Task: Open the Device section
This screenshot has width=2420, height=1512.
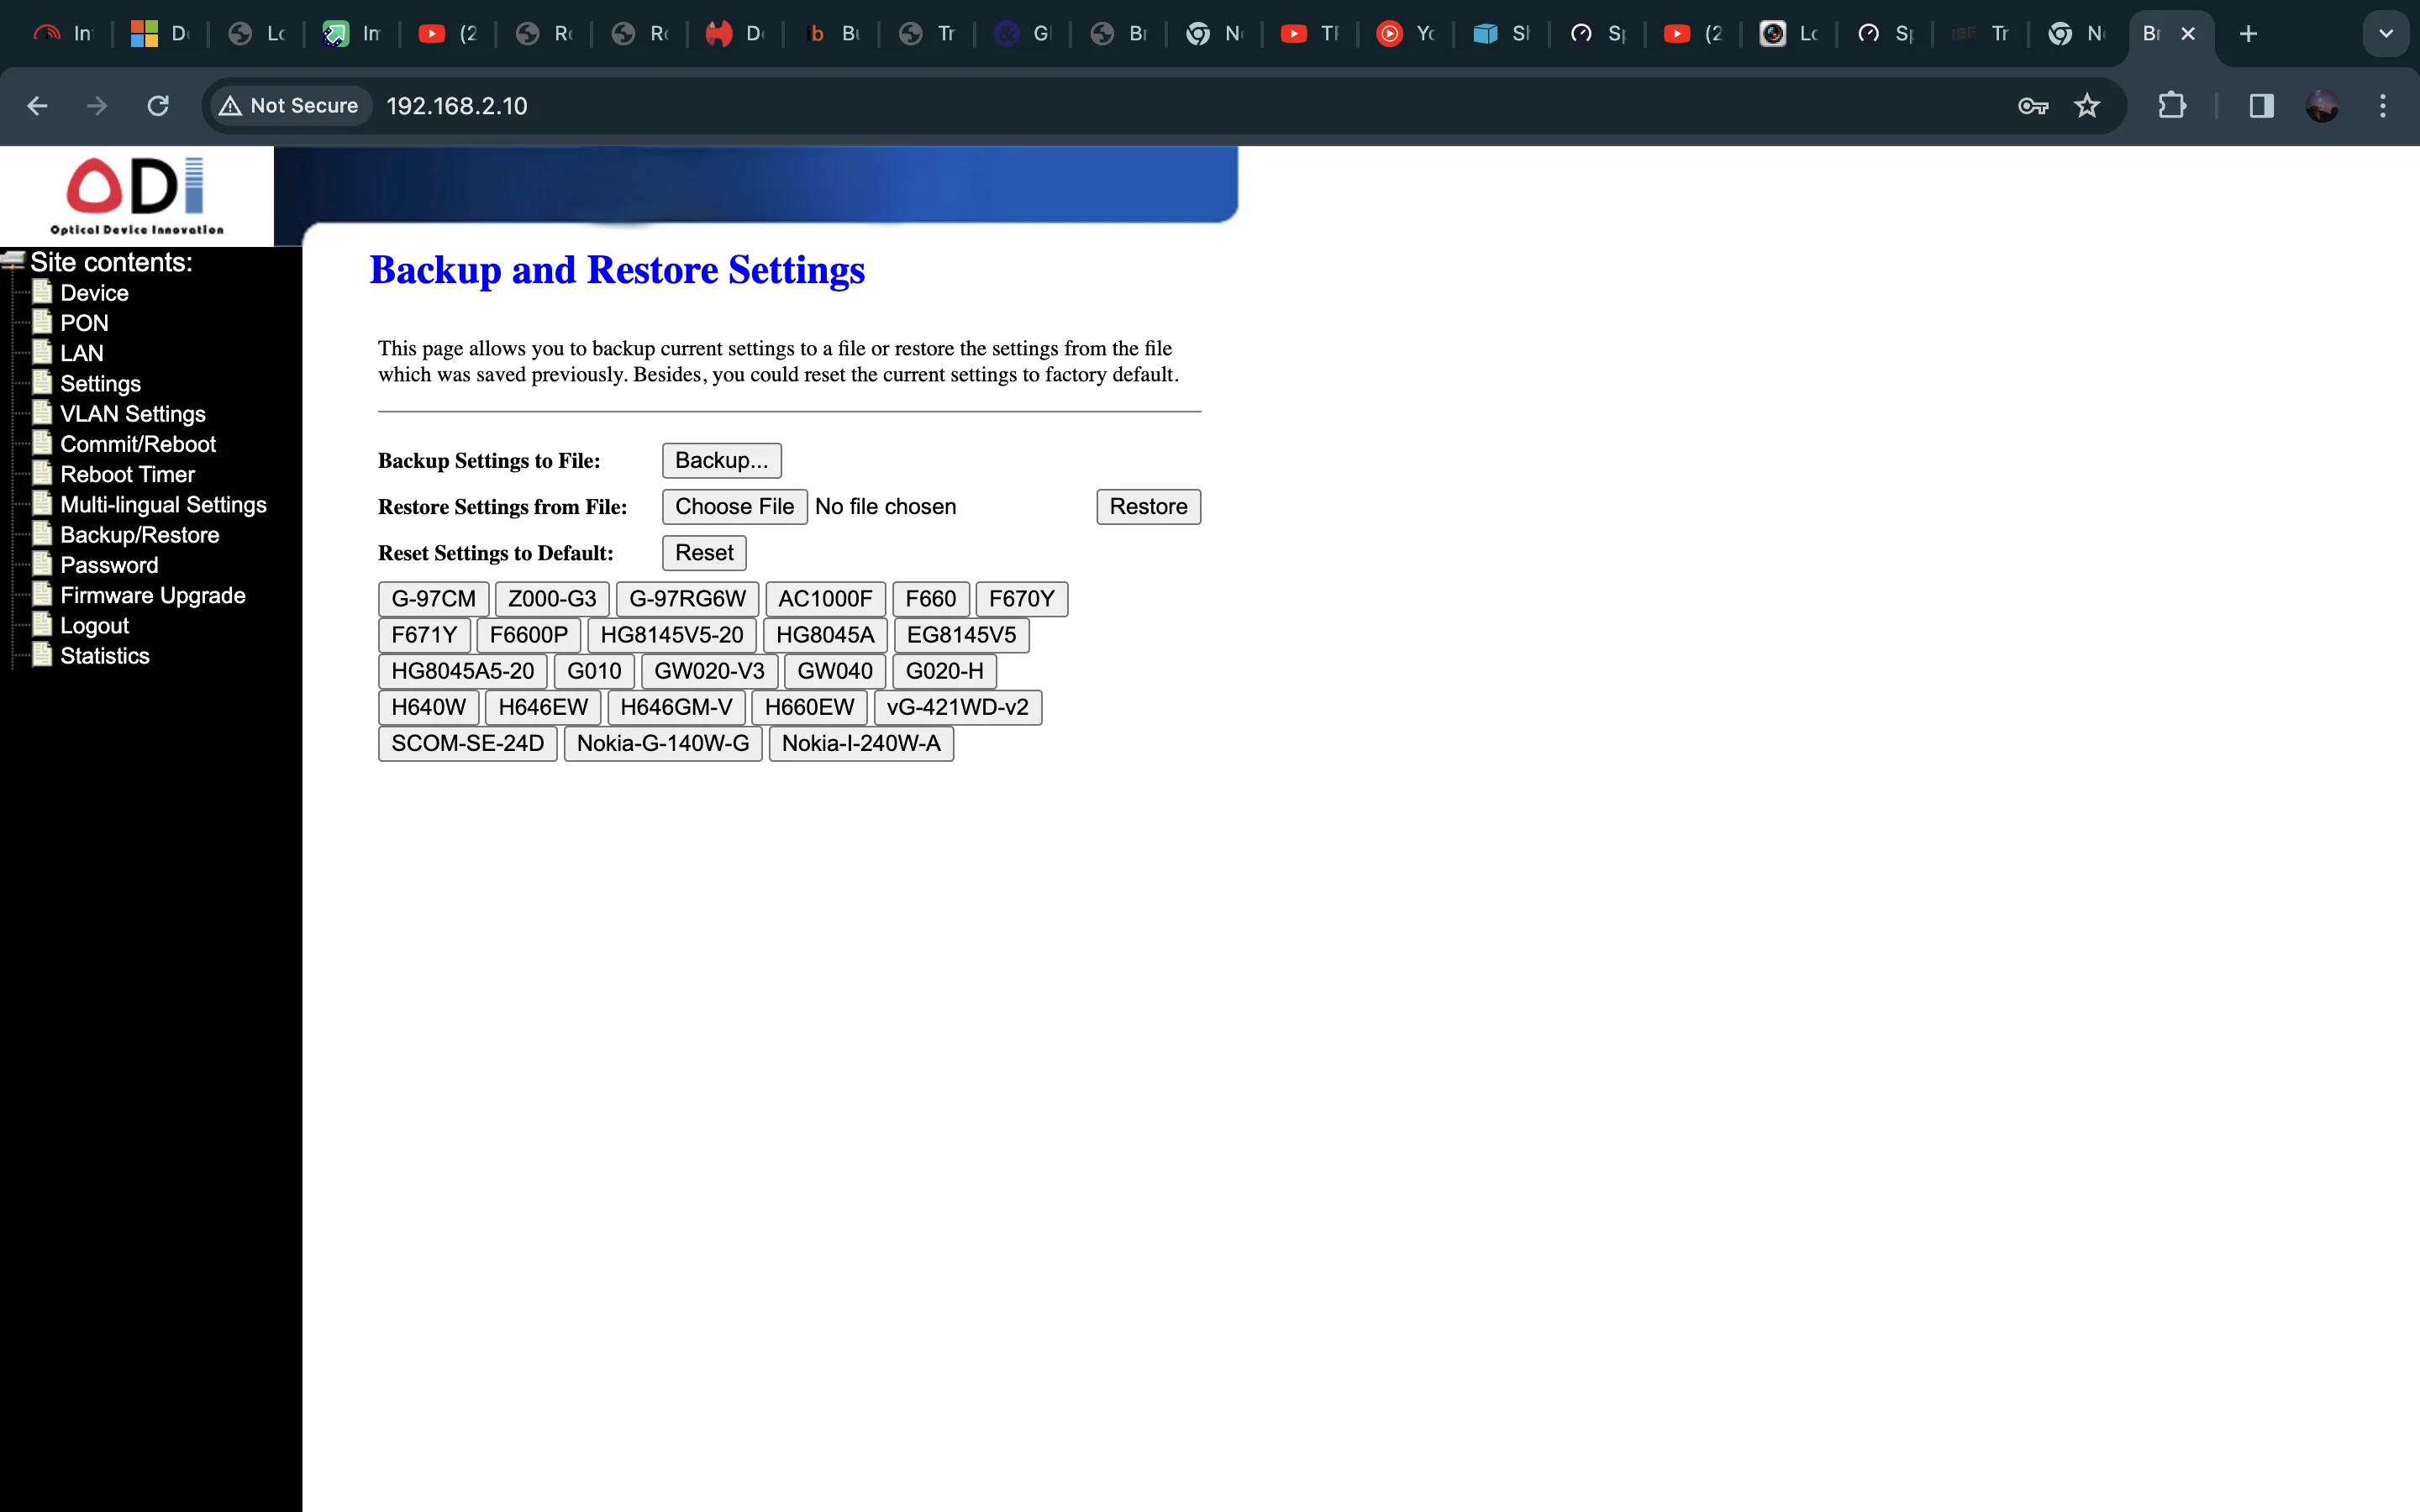Action: [94, 292]
